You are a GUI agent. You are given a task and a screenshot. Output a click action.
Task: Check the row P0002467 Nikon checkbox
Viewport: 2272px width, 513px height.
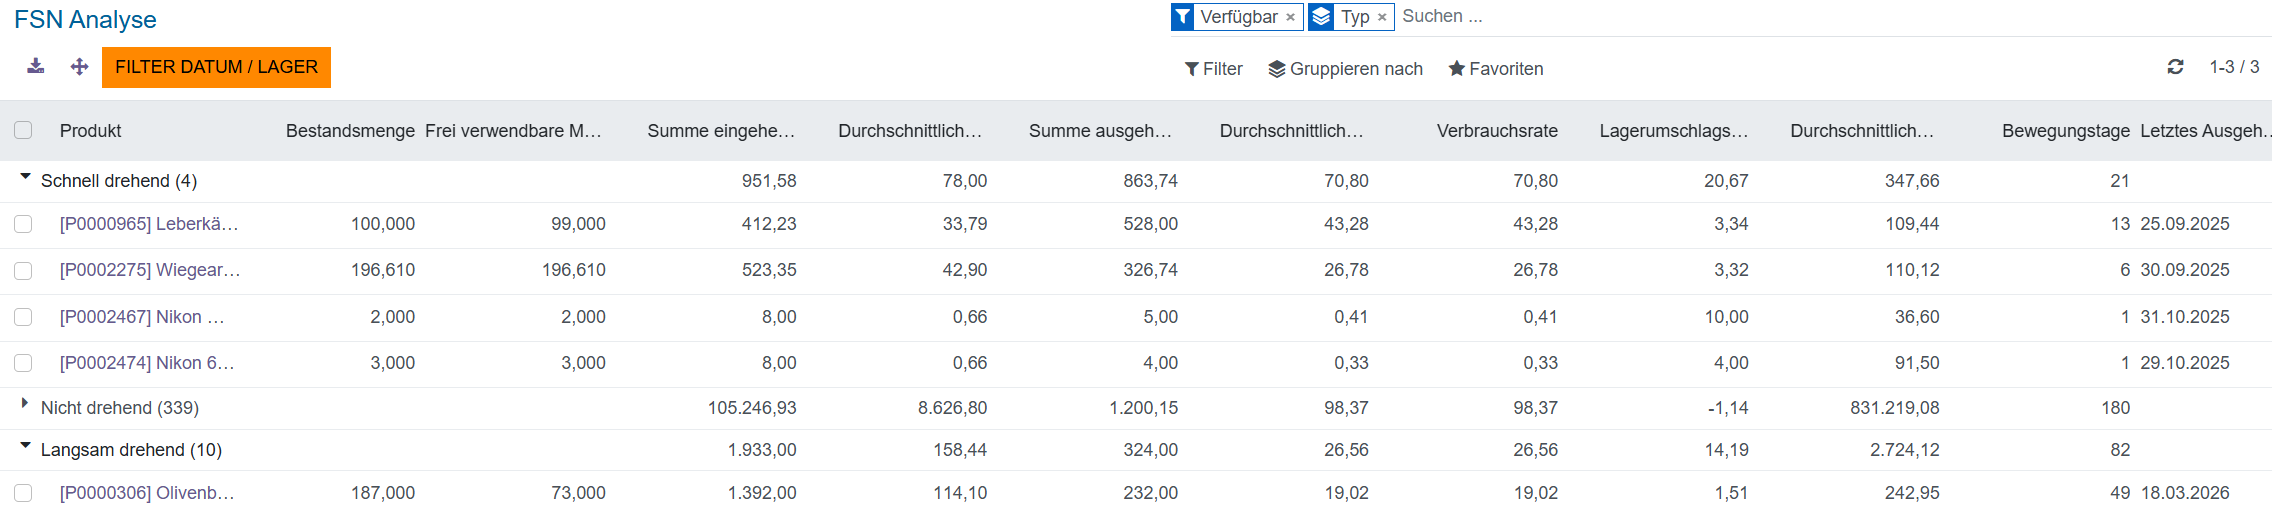tap(23, 317)
